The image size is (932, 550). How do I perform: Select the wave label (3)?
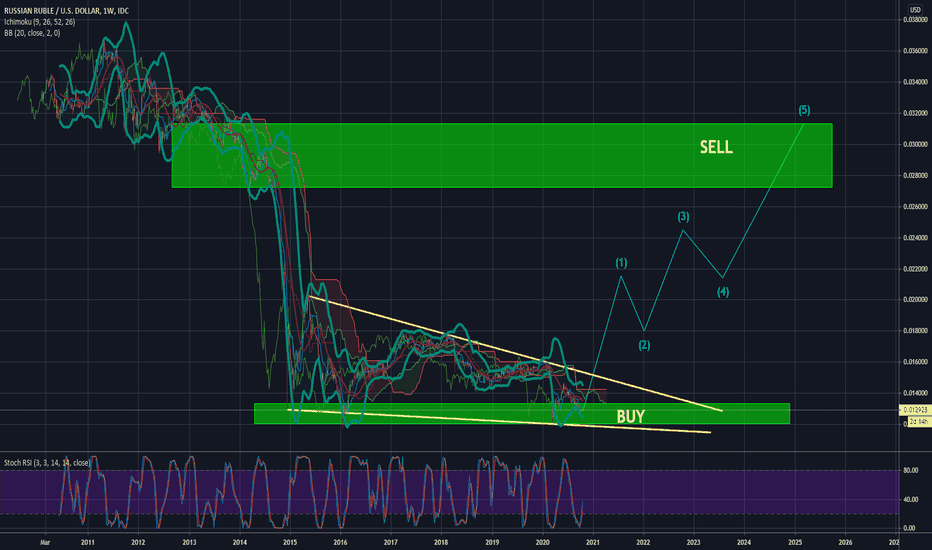684,216
